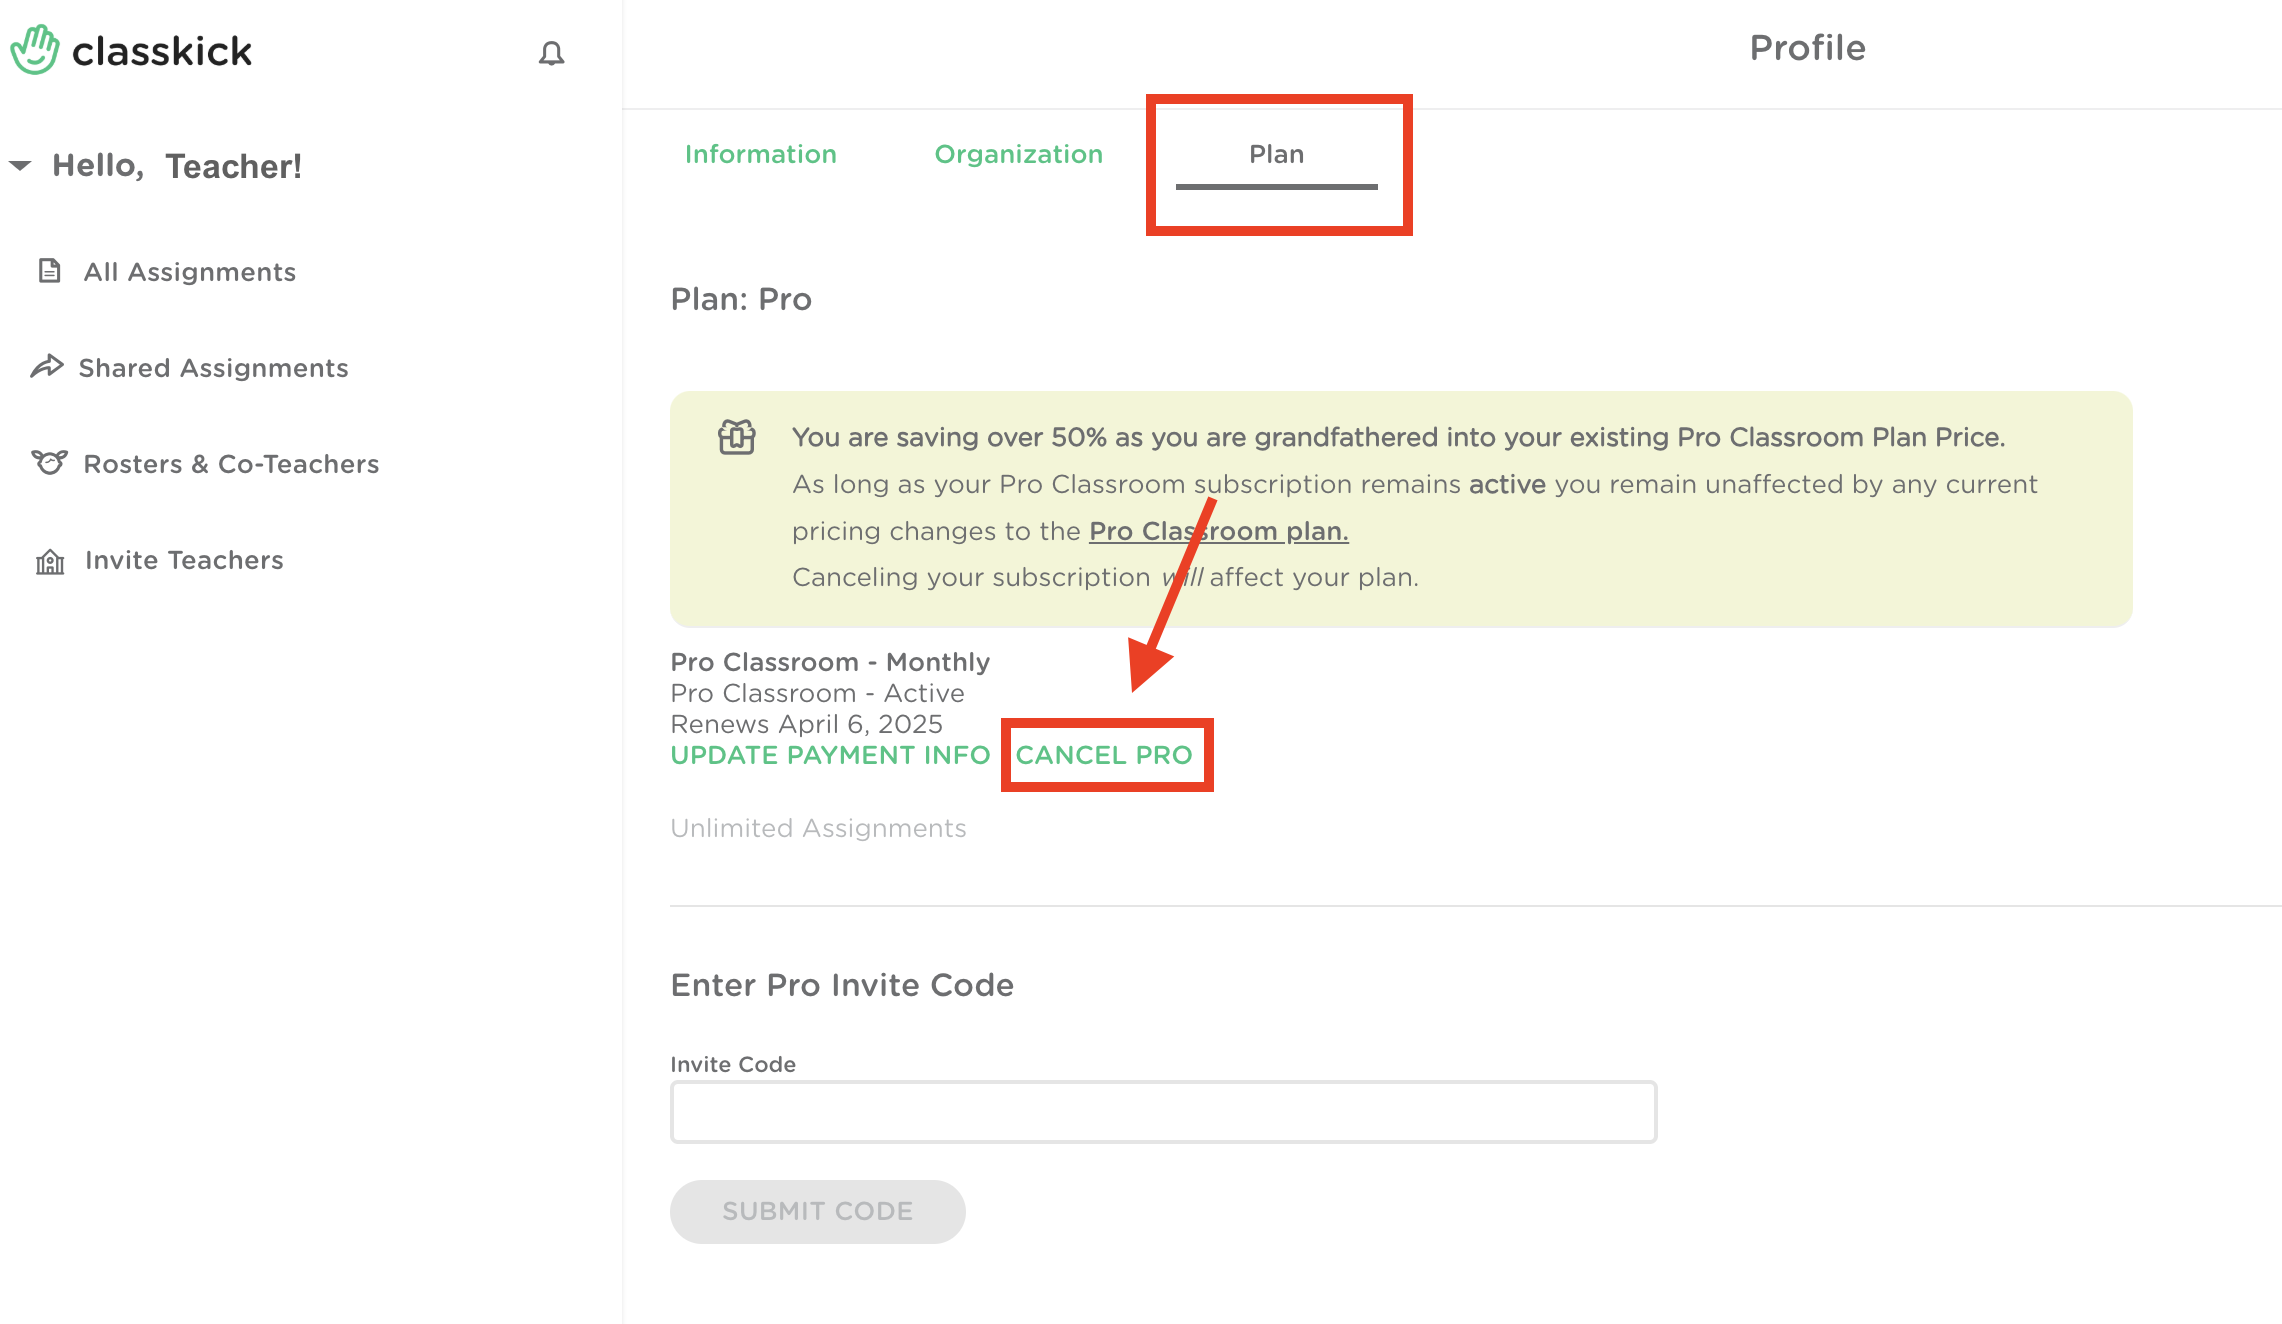Switch to the Information tab
This screenshot has height=1324, width=2282.
click(760, 154)
